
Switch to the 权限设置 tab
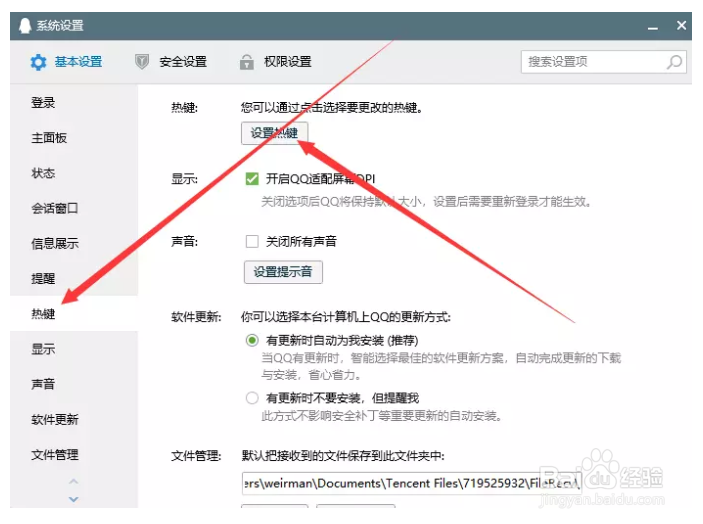tap(275, 62)
